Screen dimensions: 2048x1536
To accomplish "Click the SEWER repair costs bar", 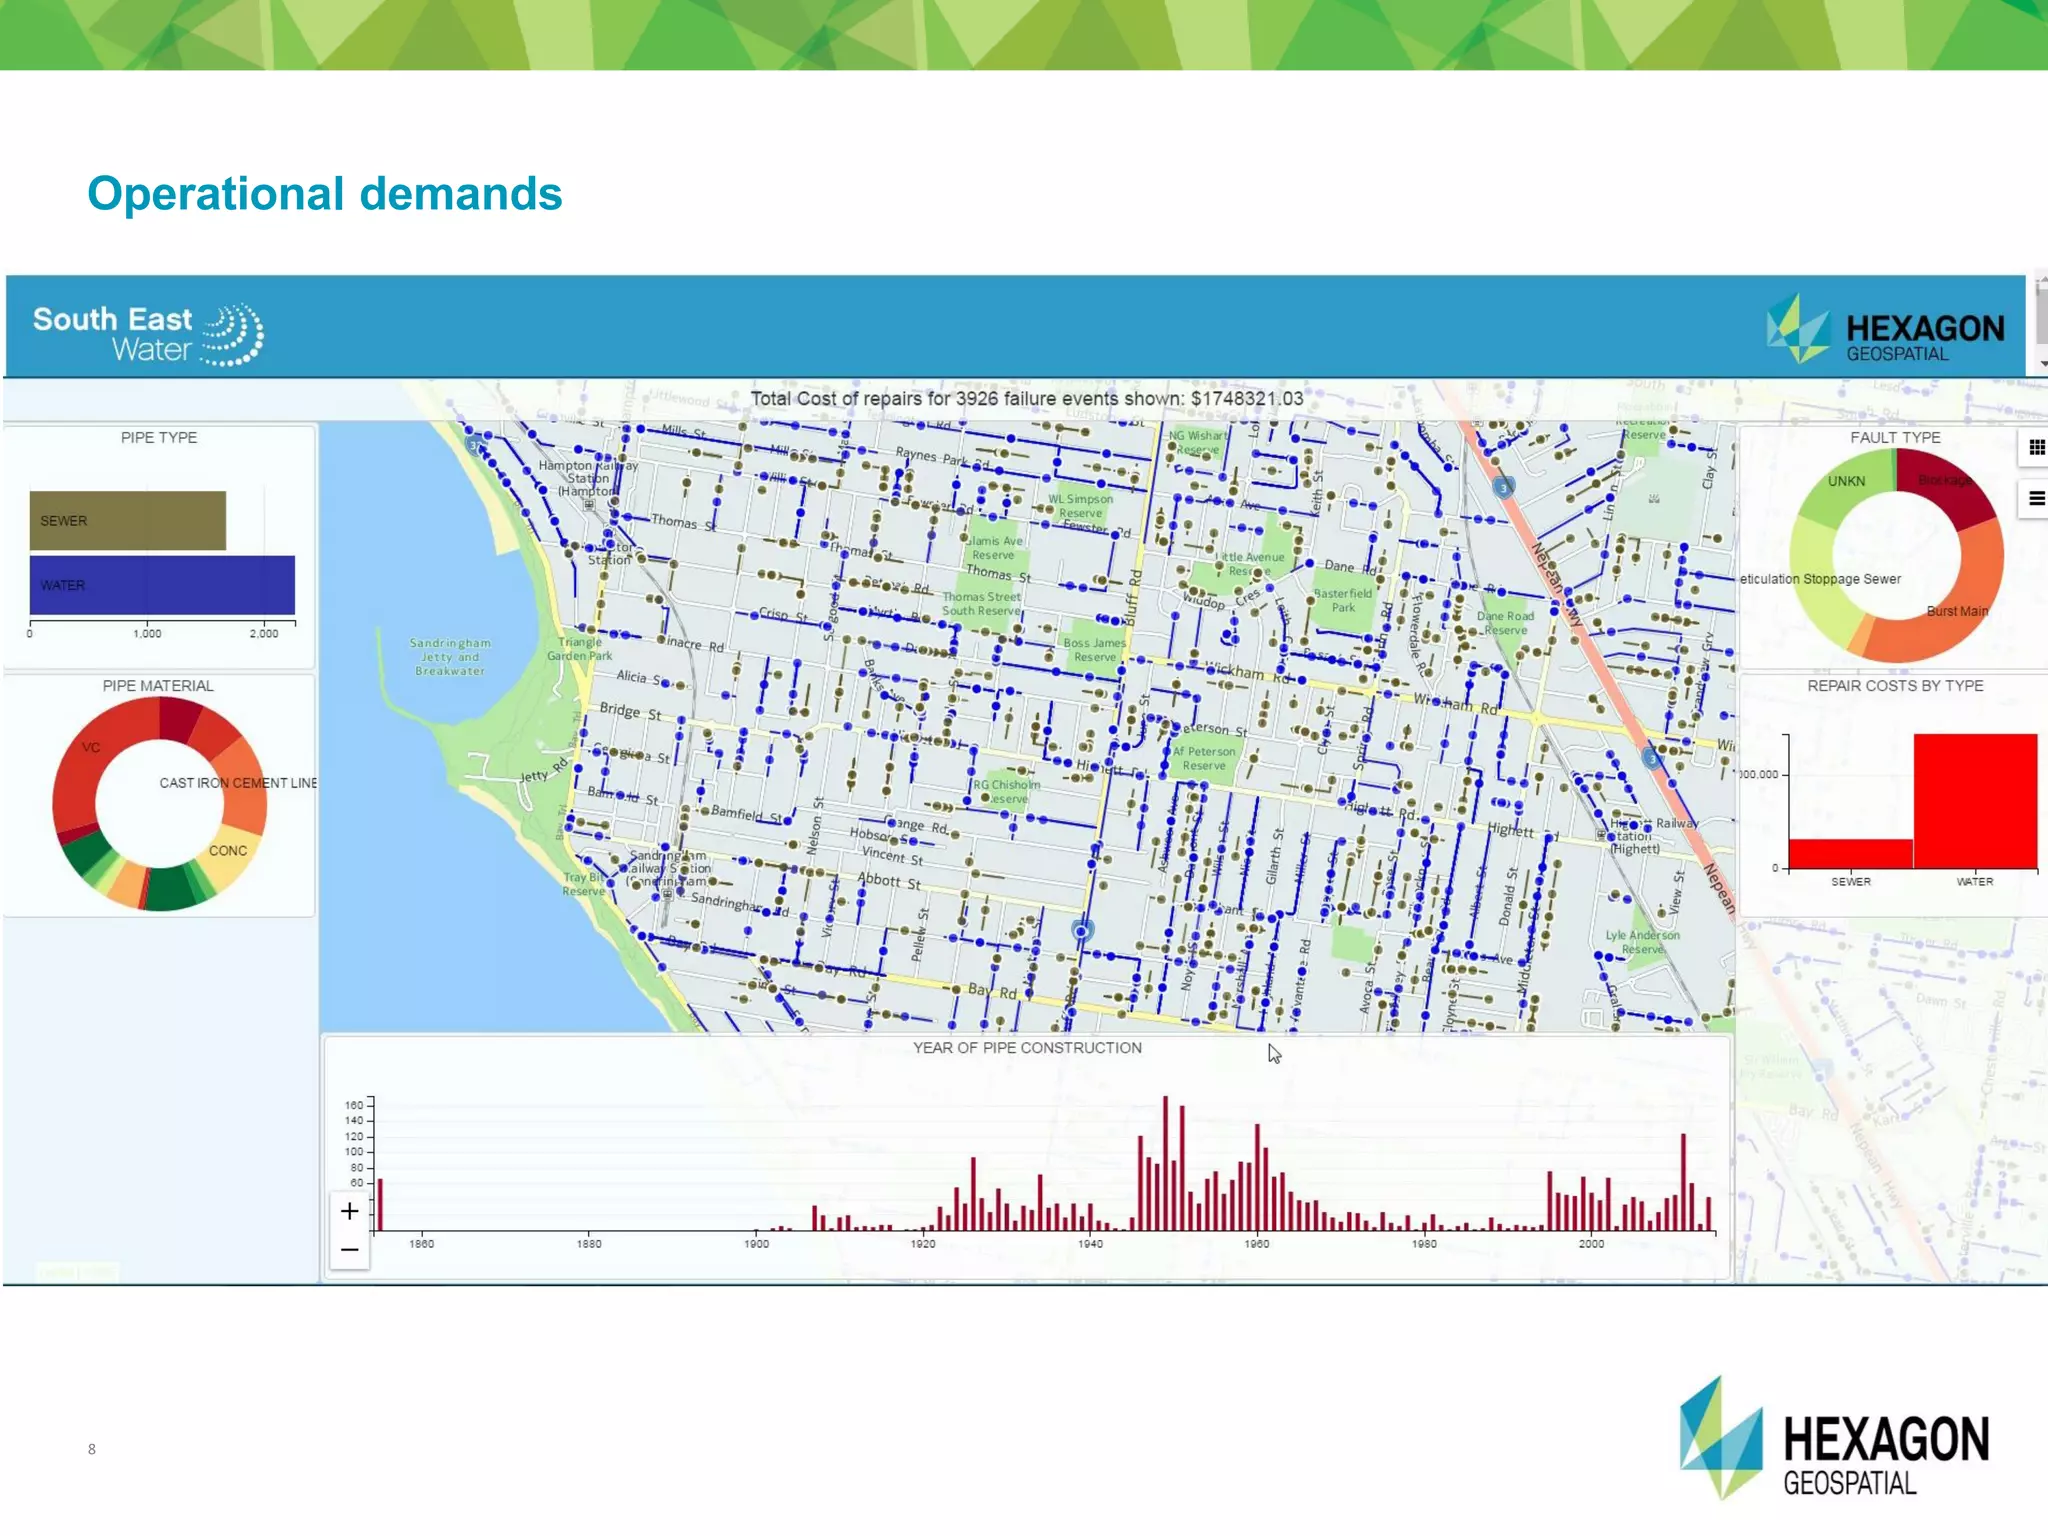I will (x=1850, y=853).
